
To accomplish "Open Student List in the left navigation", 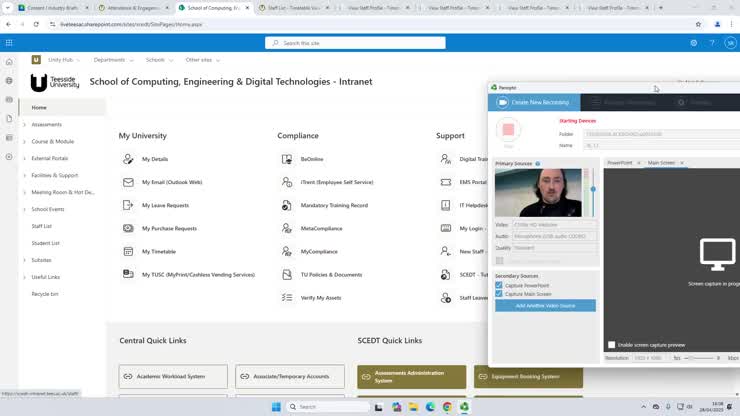I will coord(45,243).
